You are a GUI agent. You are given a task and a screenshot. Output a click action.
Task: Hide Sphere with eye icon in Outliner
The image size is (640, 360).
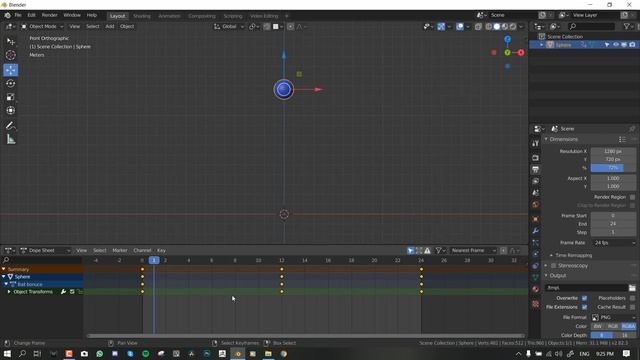616,45
